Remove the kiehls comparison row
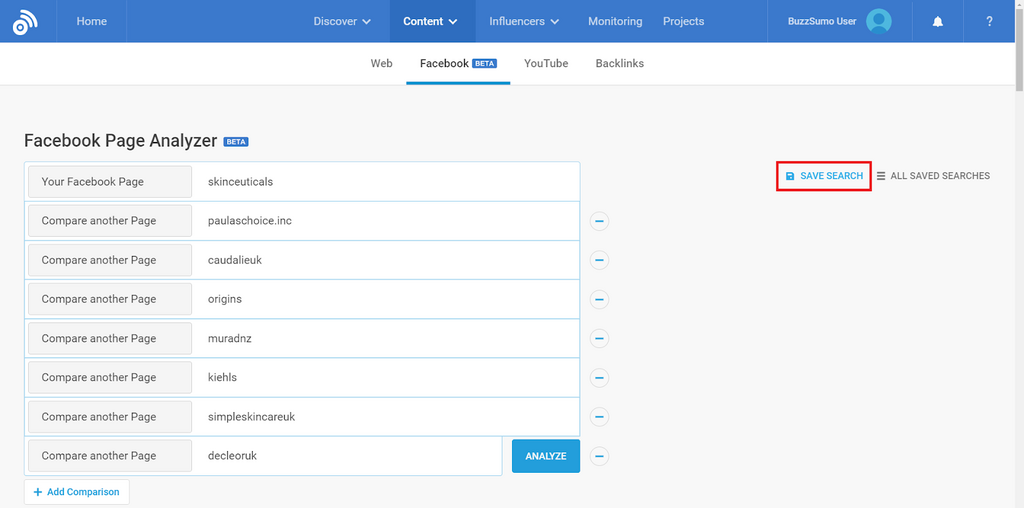 click(599, 377)
